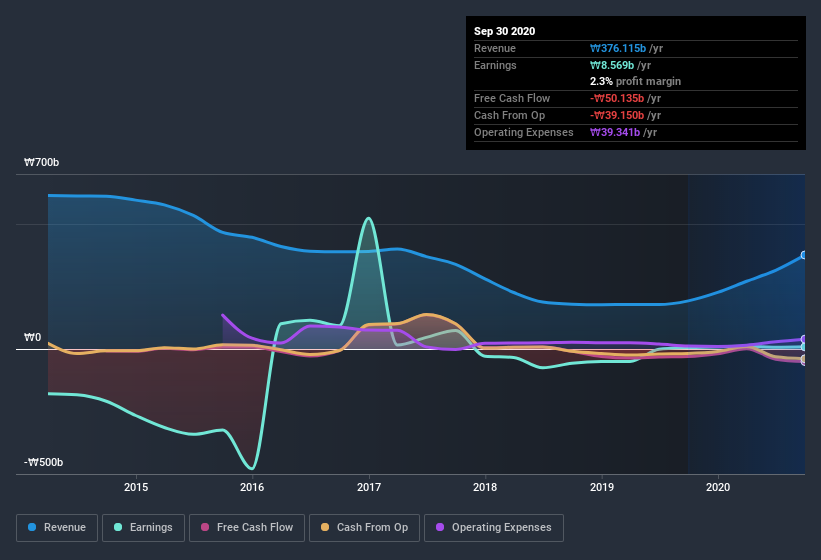Viewport: 821px width, 560px height.
Task: Toggle the Earnings legend button
Action: (143, 528)
